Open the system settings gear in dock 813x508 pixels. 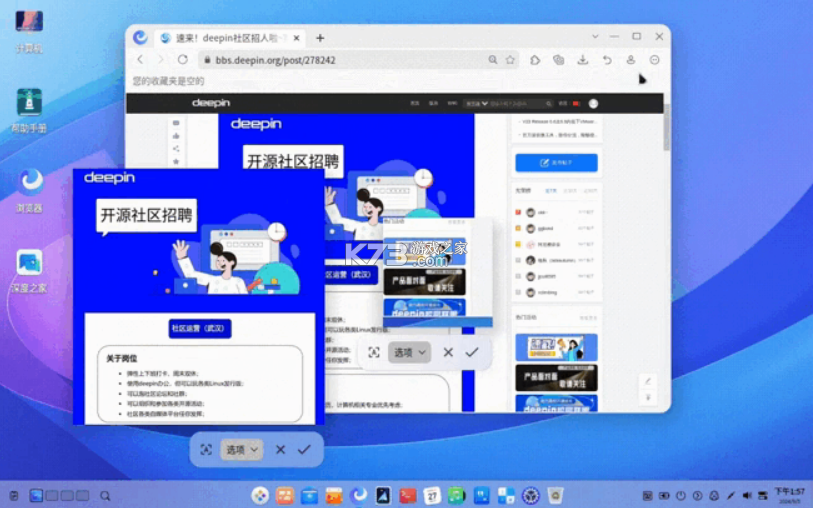(x=530, y=496)
